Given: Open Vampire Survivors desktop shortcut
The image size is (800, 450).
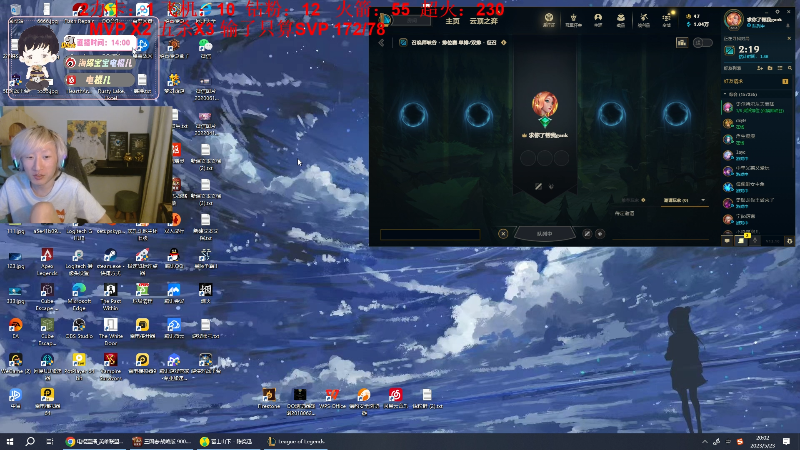Looking at the screenshot, I should point(110,365).
